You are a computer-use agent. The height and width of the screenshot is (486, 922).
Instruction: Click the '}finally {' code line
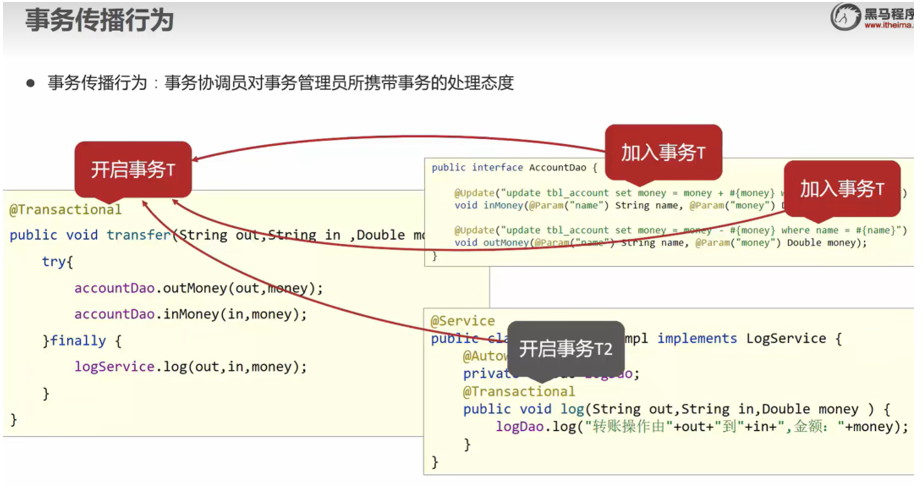82,341
